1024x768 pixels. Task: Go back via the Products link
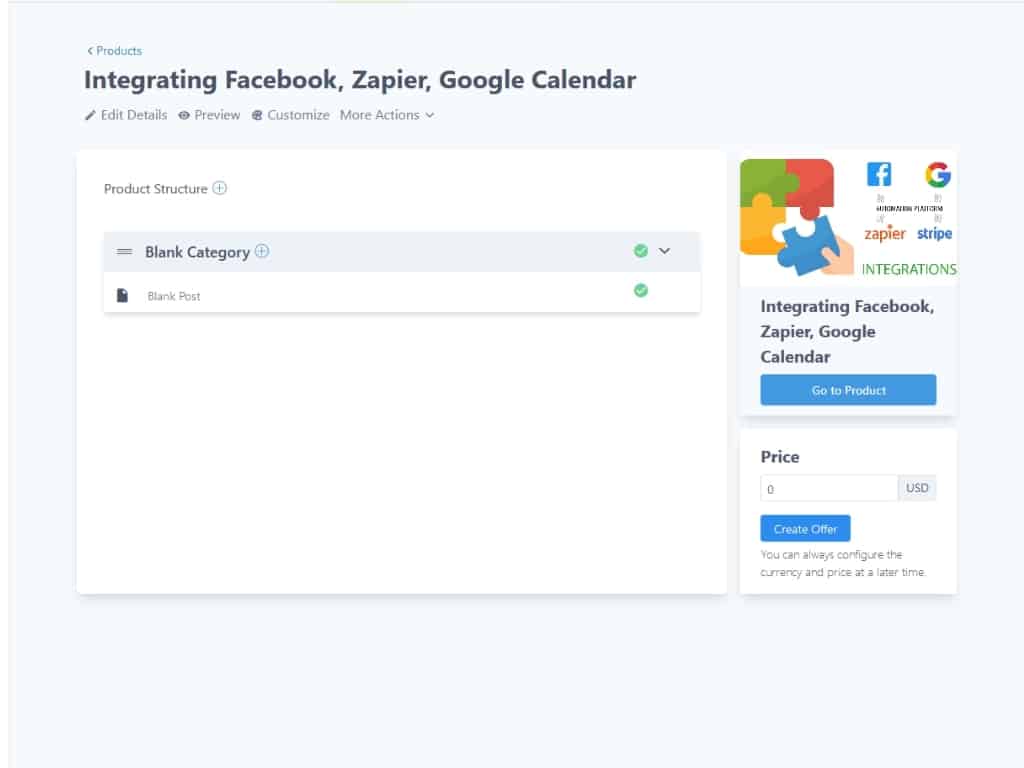click(x=119, y=51)
